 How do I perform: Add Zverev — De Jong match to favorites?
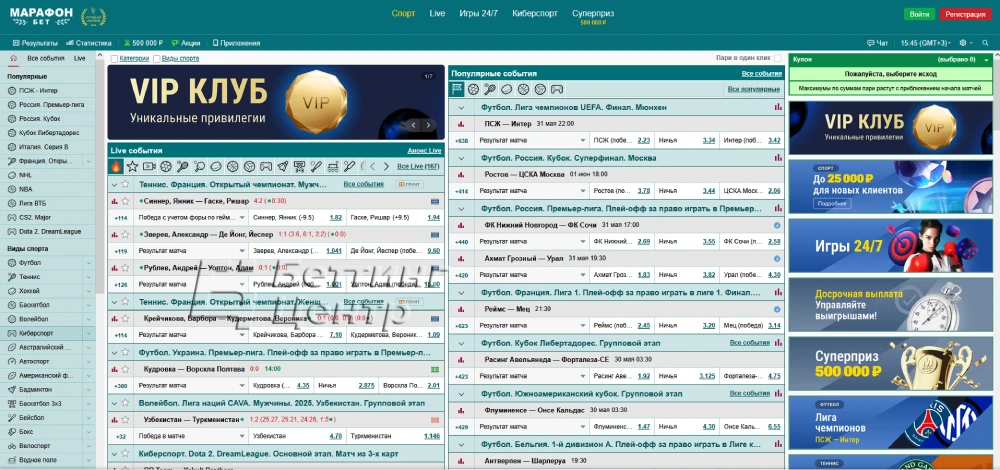pos(125,234)
